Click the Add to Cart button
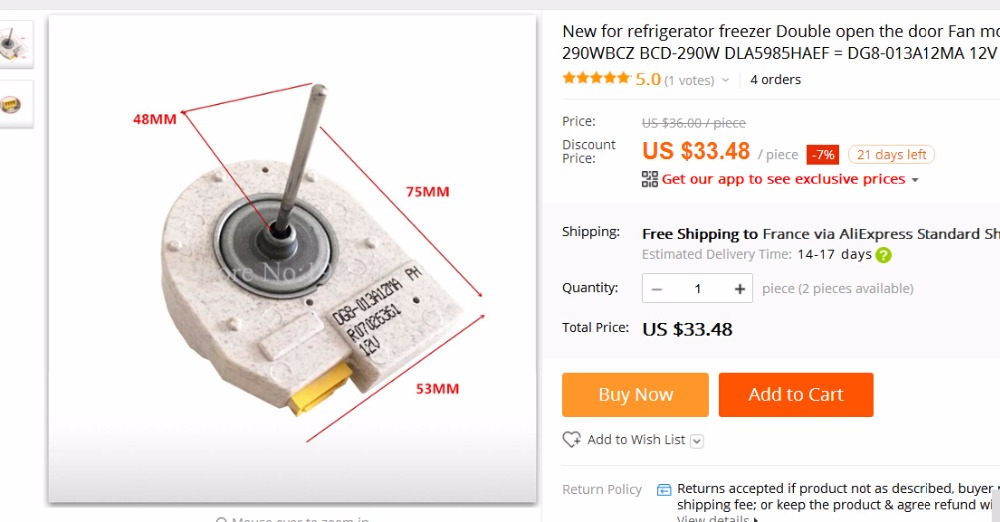Image resolution: width=1000 pixels, height=522 pixels. (796, 395)
